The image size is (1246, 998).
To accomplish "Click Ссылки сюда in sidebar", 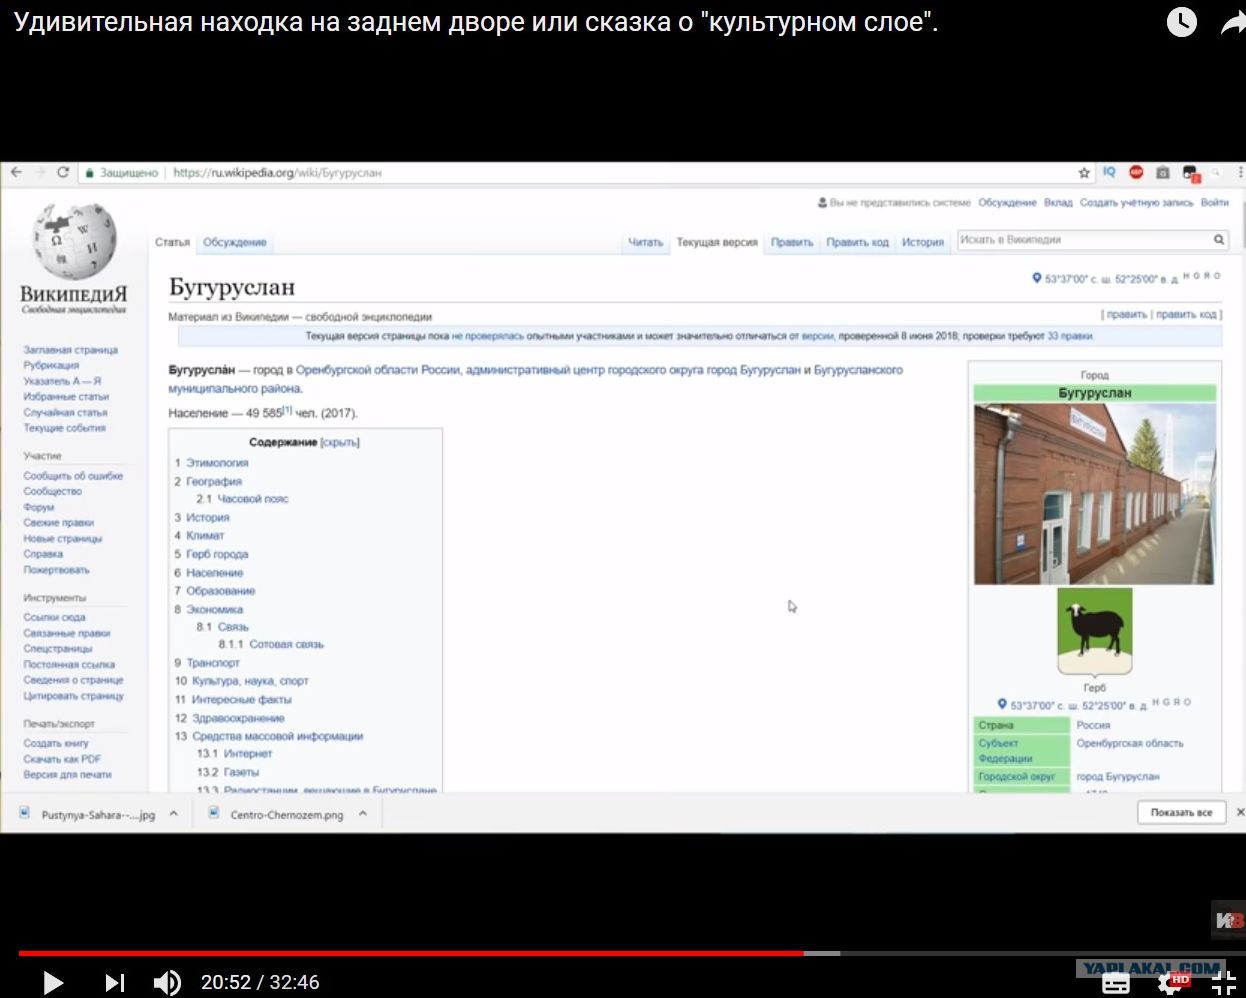I will point(55,617).
